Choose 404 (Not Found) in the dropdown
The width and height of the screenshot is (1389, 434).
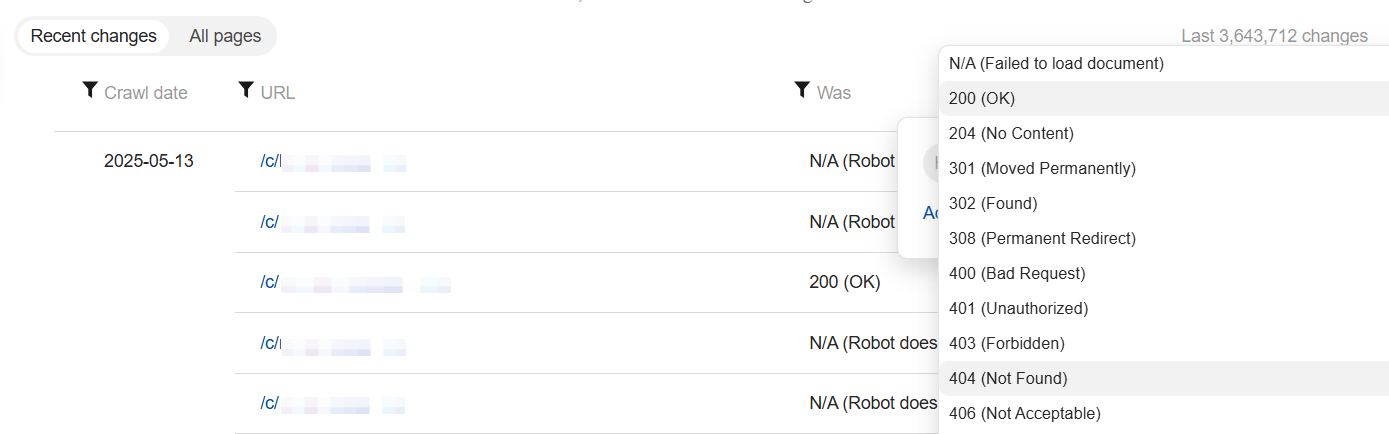pos(1008,378)
